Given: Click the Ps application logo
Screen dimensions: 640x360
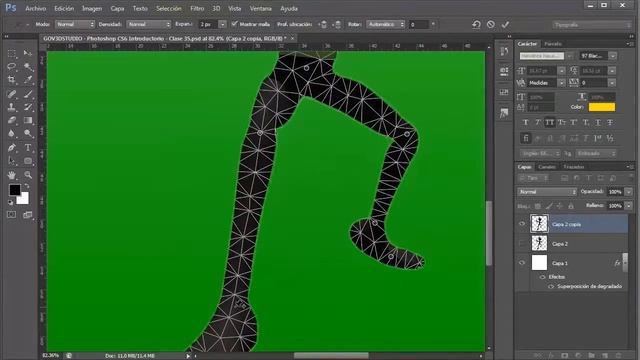Looking at the screenshot, I should [x=11, y=8].
